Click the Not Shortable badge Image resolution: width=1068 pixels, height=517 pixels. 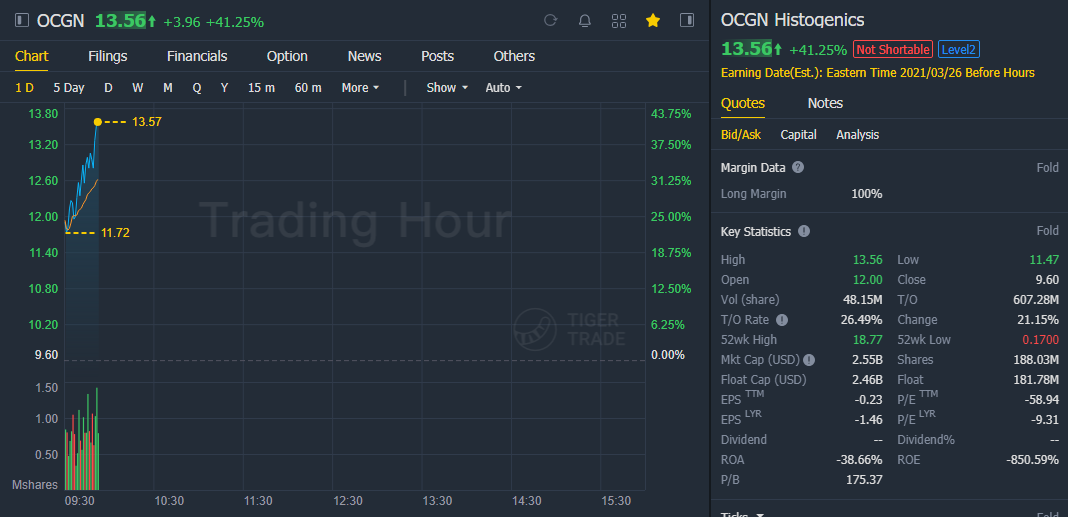point(892,49)
